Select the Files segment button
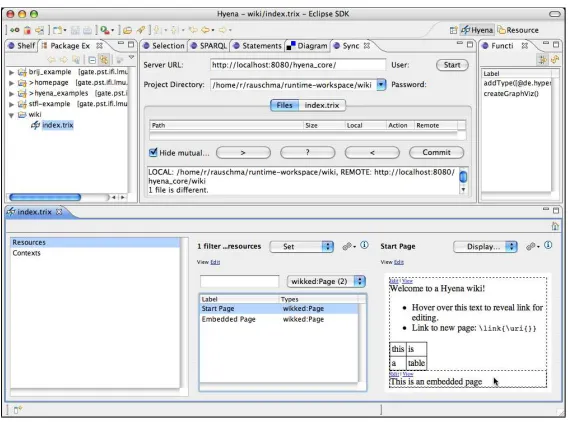 click(284, 105)
